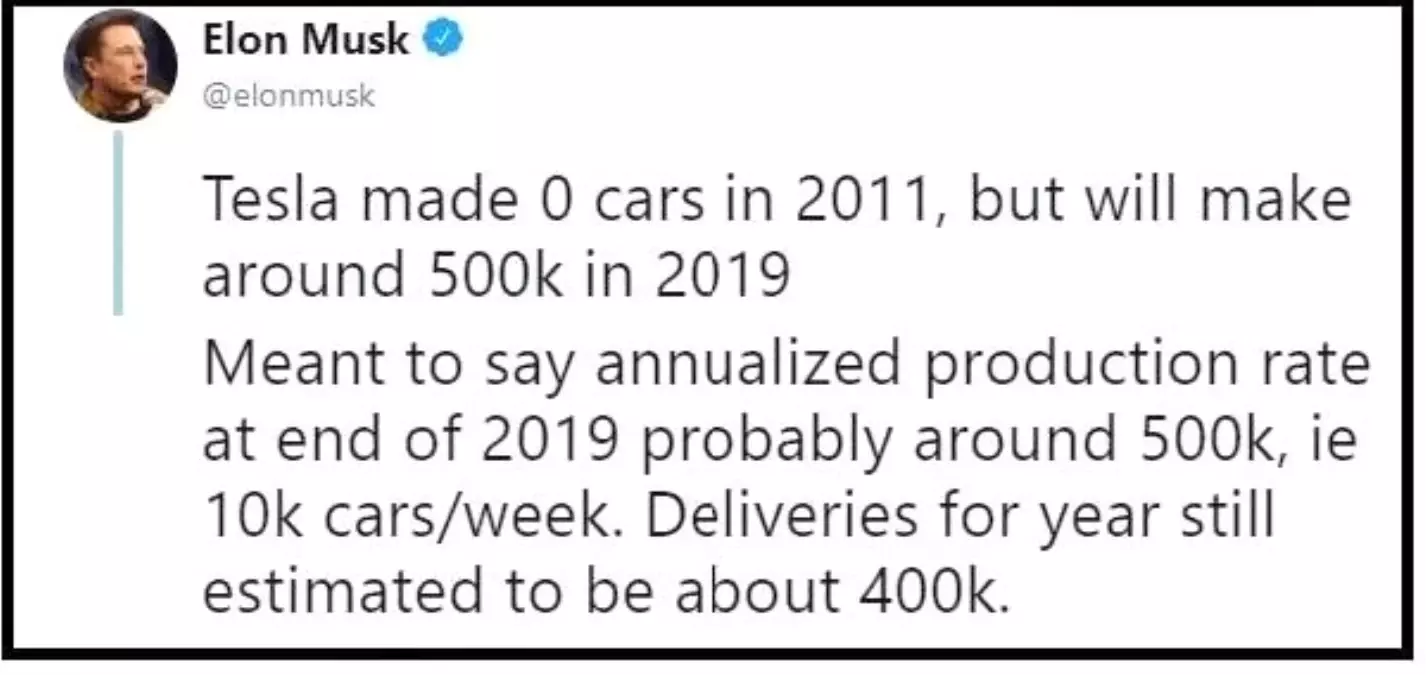Click the vertical thread line below the avatar
The height and width of the screenshot is (675, 1426).
click(x=118, y=222)
